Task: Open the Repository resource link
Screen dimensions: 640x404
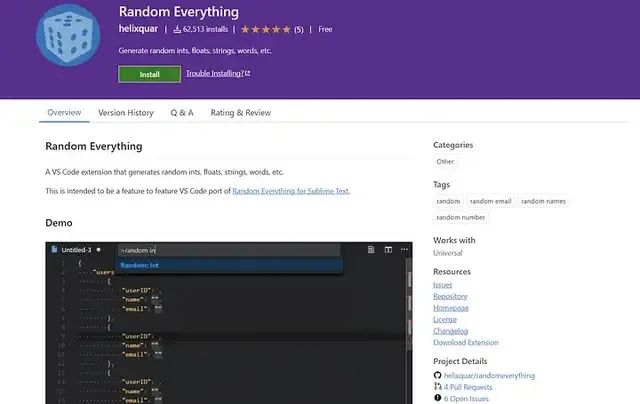Action: (x=450, y=296)
